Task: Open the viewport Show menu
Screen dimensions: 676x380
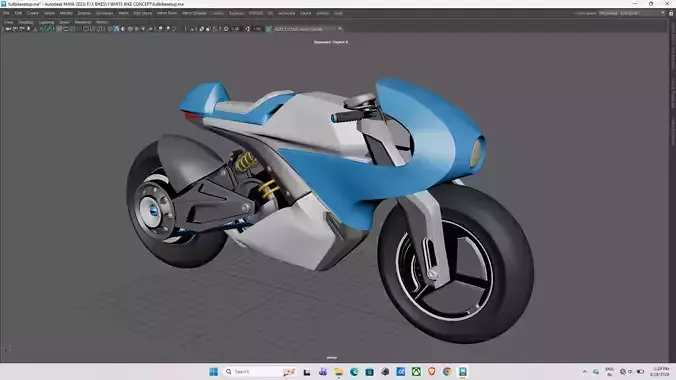Action: click(64, 22)
